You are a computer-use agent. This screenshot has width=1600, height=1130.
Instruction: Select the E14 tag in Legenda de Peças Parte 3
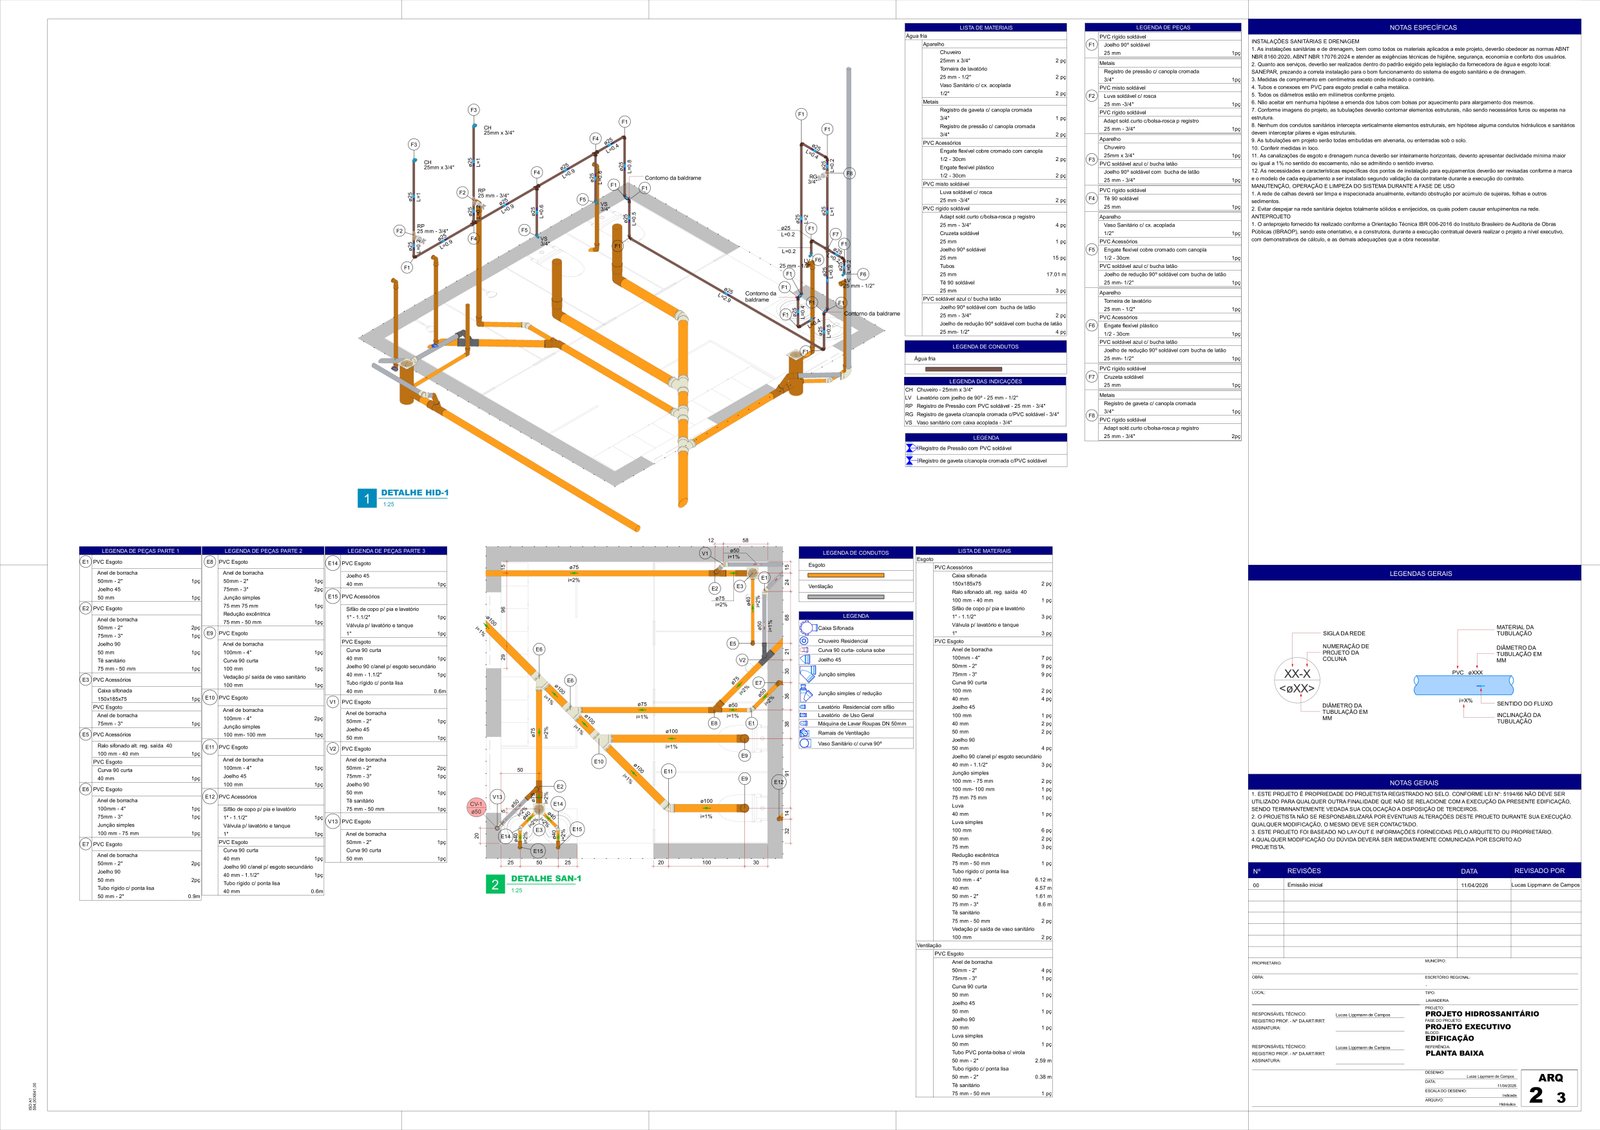[x=333, y=563]
